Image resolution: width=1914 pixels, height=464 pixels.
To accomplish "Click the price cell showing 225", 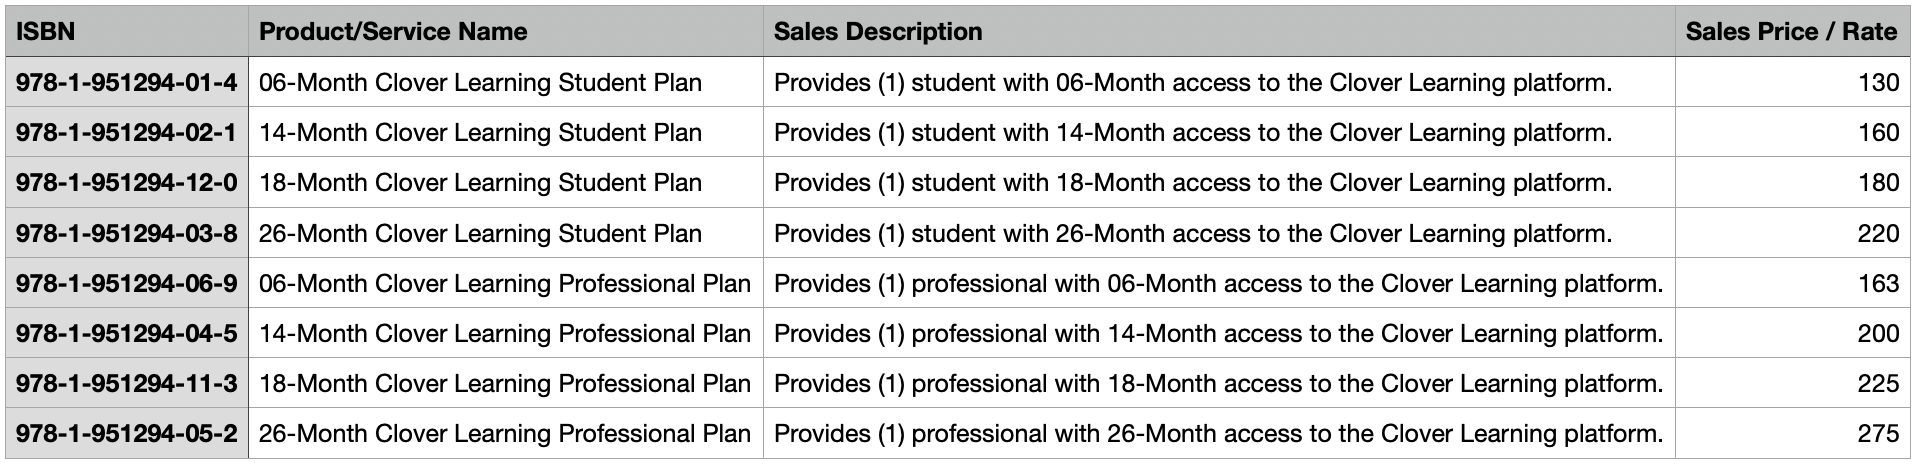I will (x=1792, y=383).
